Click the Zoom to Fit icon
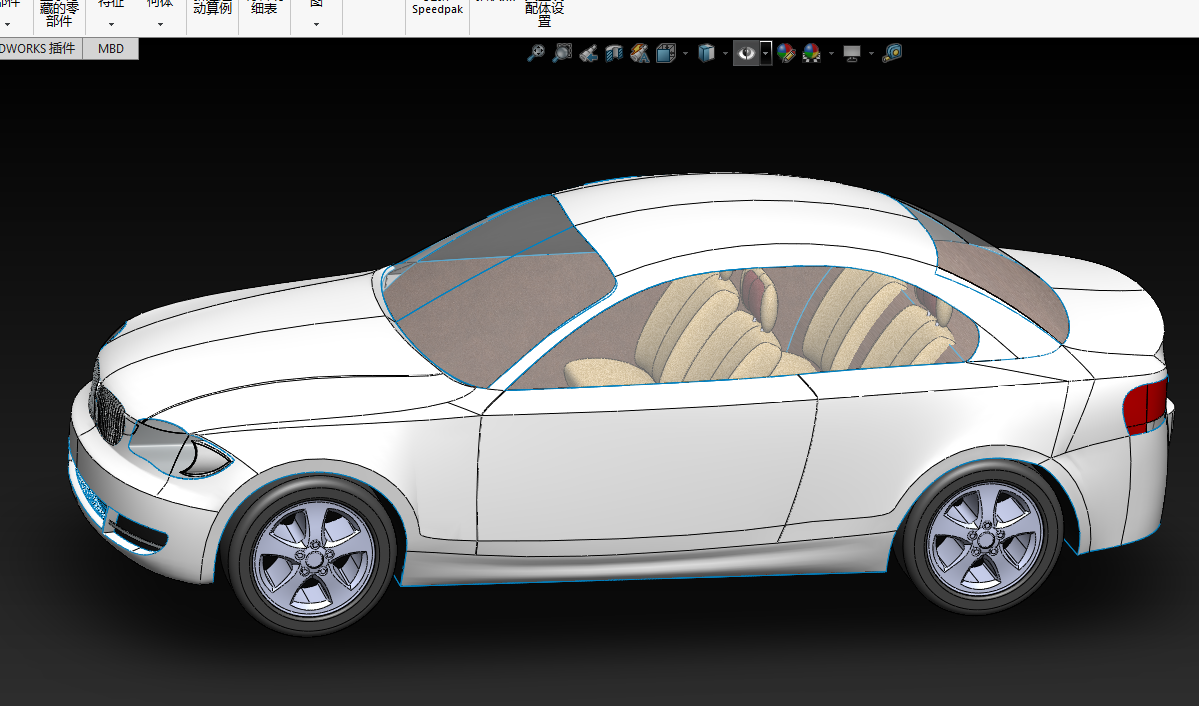Viewport: 1199px width, 706px height. [x=536, y=53]
